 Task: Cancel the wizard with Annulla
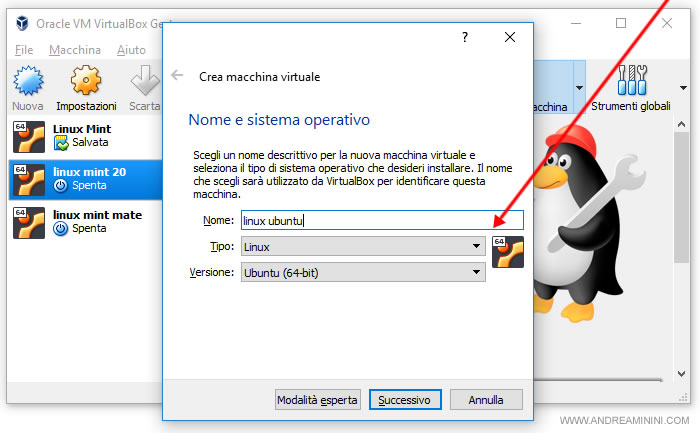click(x=485, y=400)
